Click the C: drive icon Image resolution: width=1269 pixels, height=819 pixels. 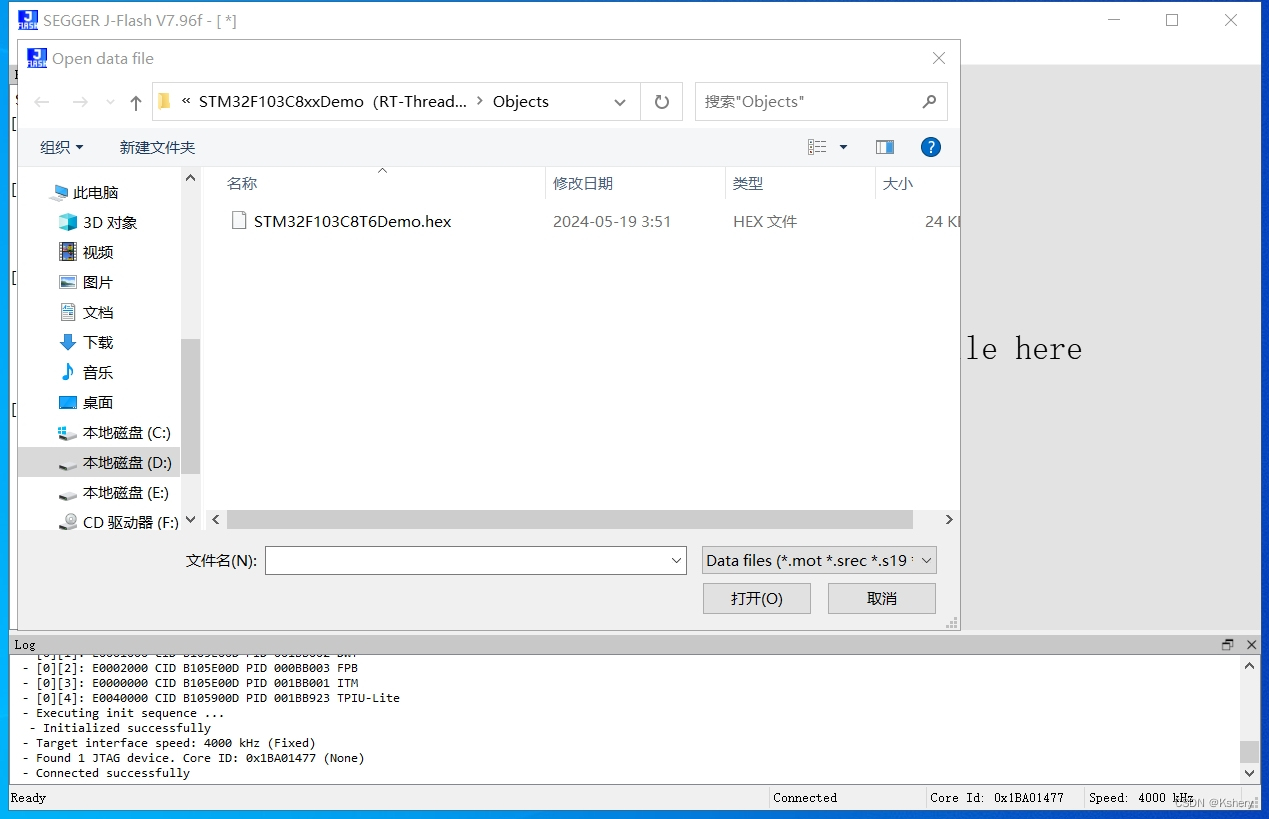[68, 432]
